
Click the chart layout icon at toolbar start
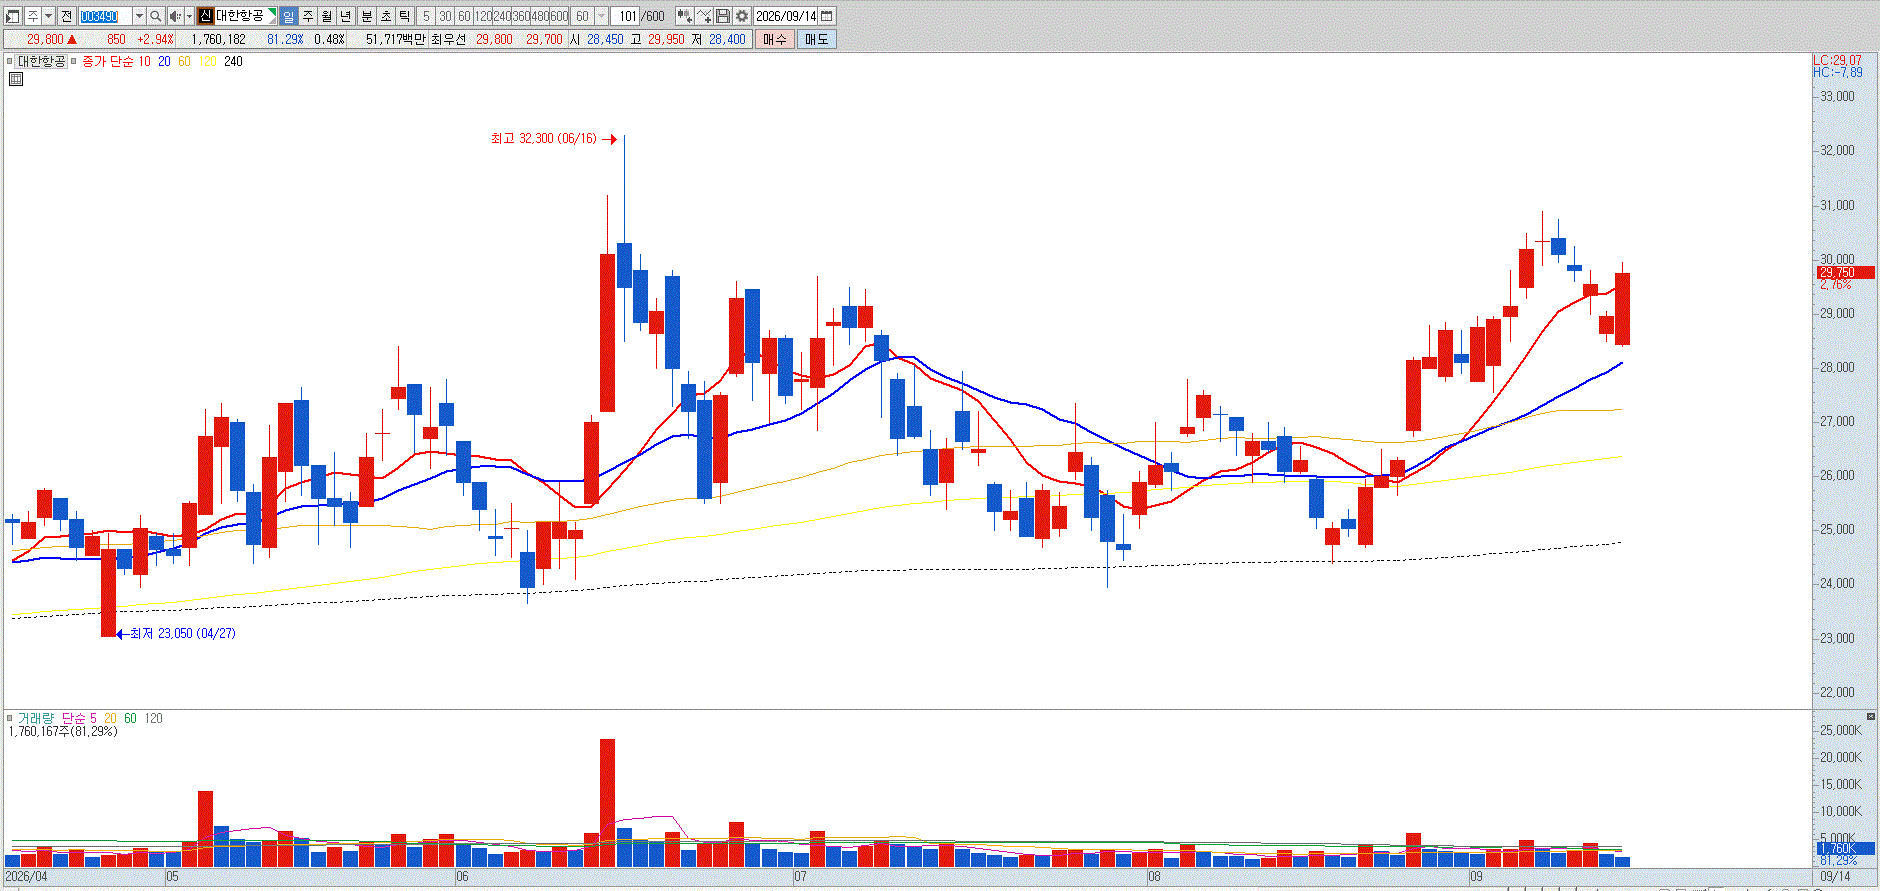click(x=13, y=16)
